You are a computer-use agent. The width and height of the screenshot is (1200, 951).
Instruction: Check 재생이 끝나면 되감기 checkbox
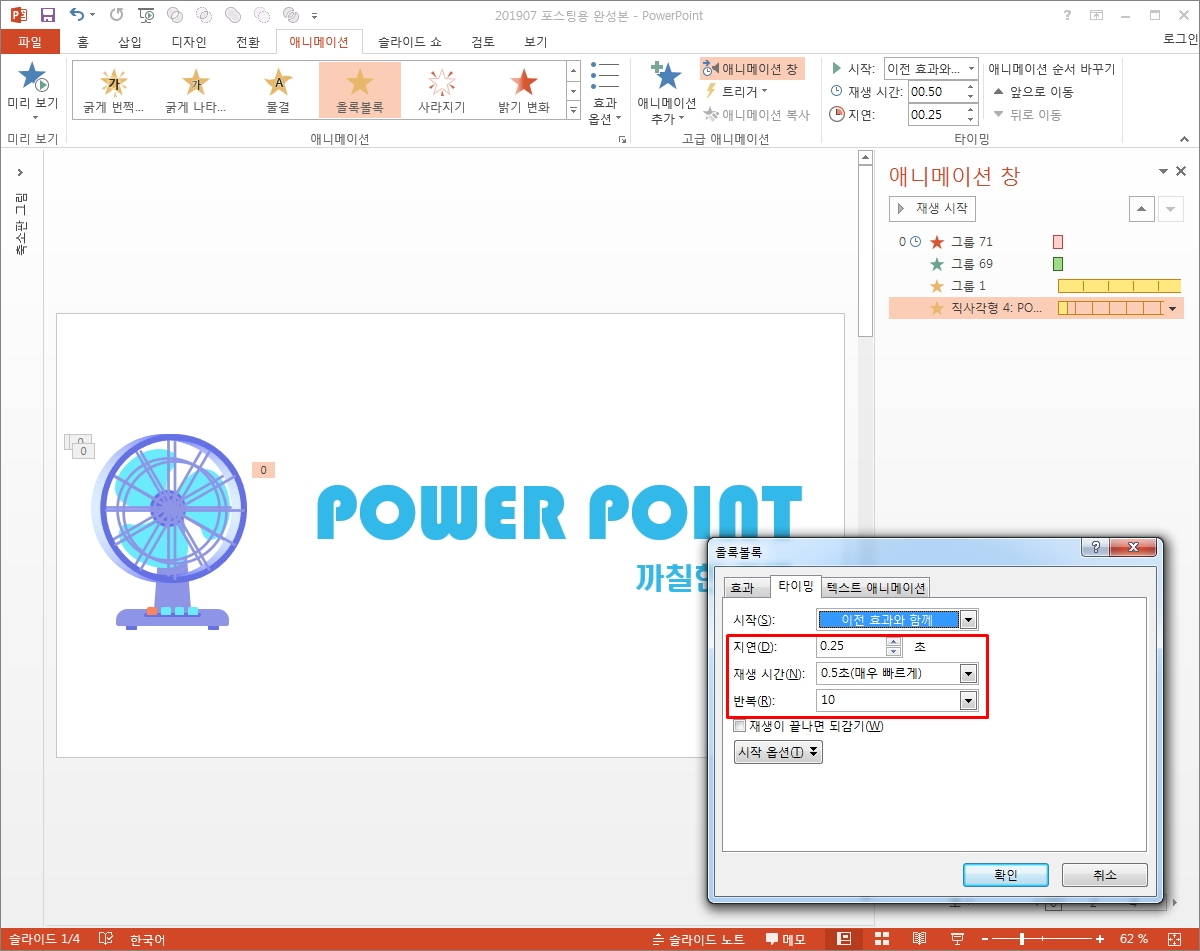point(740,726)
